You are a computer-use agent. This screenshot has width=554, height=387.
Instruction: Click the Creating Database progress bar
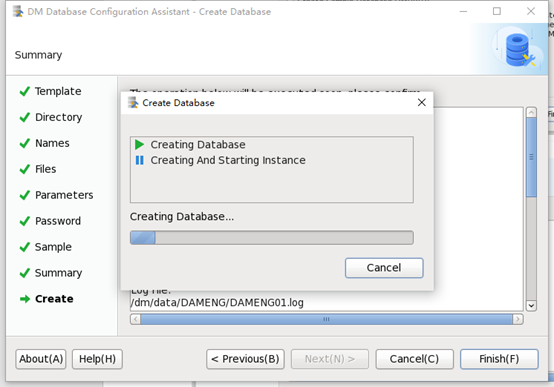coord(272,238)
